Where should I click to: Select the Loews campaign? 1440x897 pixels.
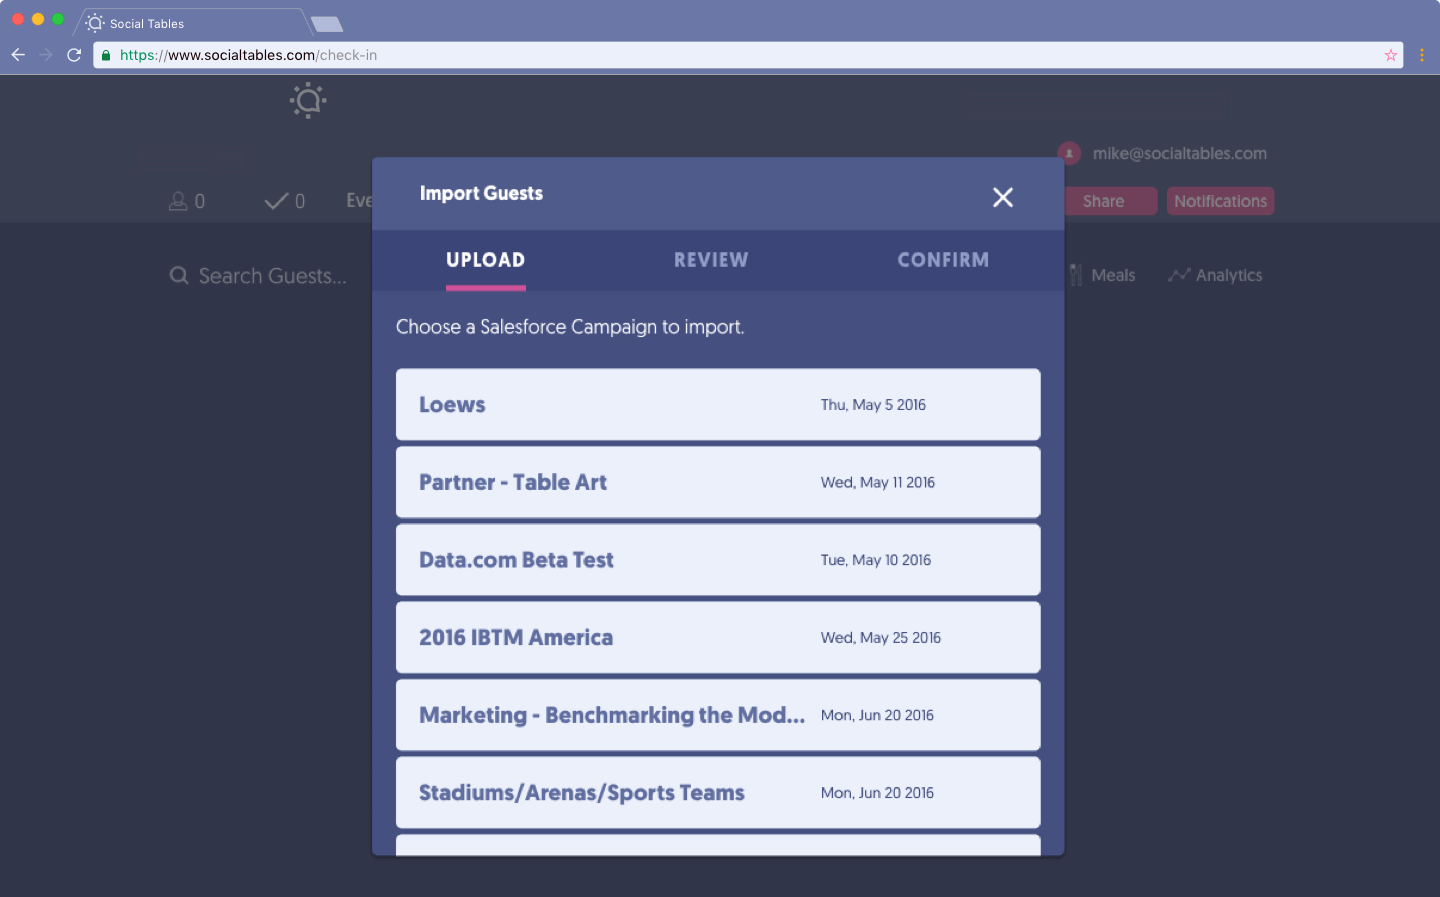click(718, 404)
